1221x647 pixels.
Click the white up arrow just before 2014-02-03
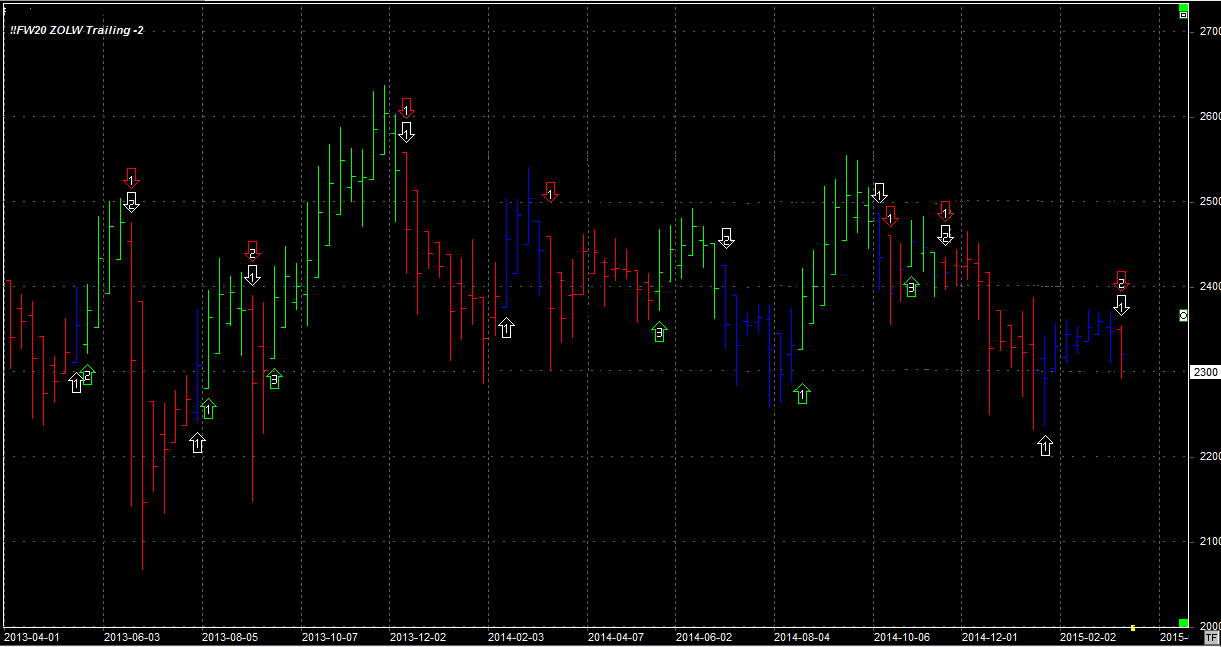pyautogui.click(x=506, y=327)
